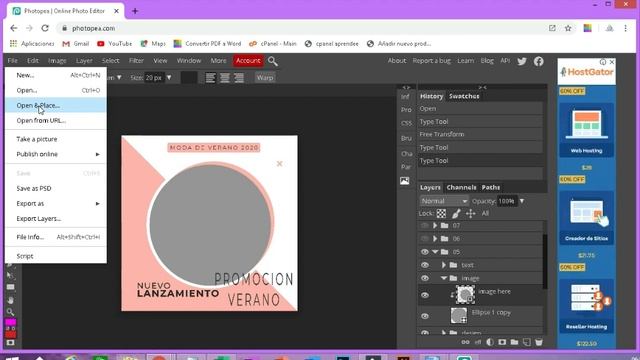Click the 'All' lock option
This screenshot has width=640, height=360.
(x=485, y=213)
